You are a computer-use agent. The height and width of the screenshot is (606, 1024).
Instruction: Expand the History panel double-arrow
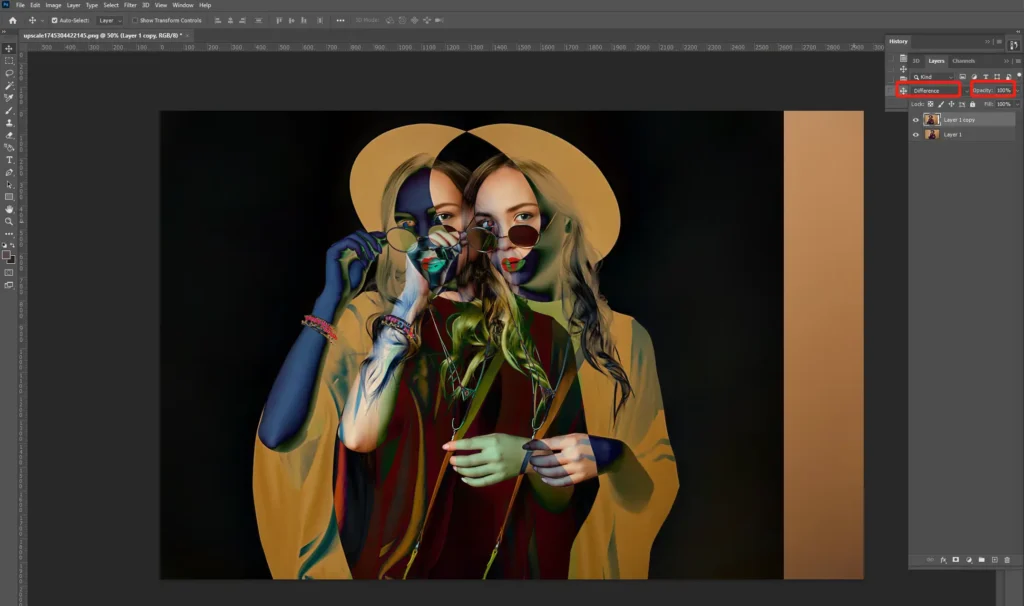(987, 42)
